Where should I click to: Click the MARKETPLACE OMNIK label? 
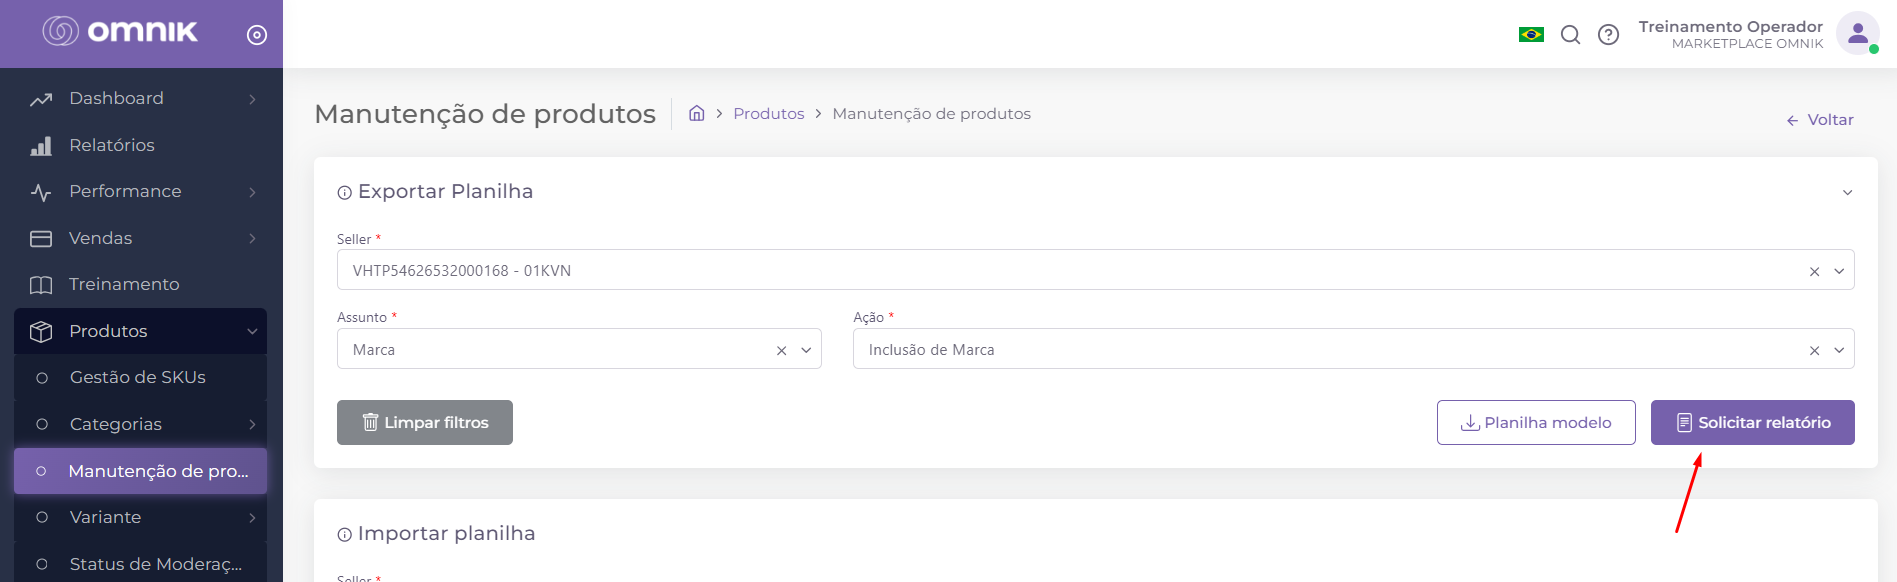(x=1747, y=44)
